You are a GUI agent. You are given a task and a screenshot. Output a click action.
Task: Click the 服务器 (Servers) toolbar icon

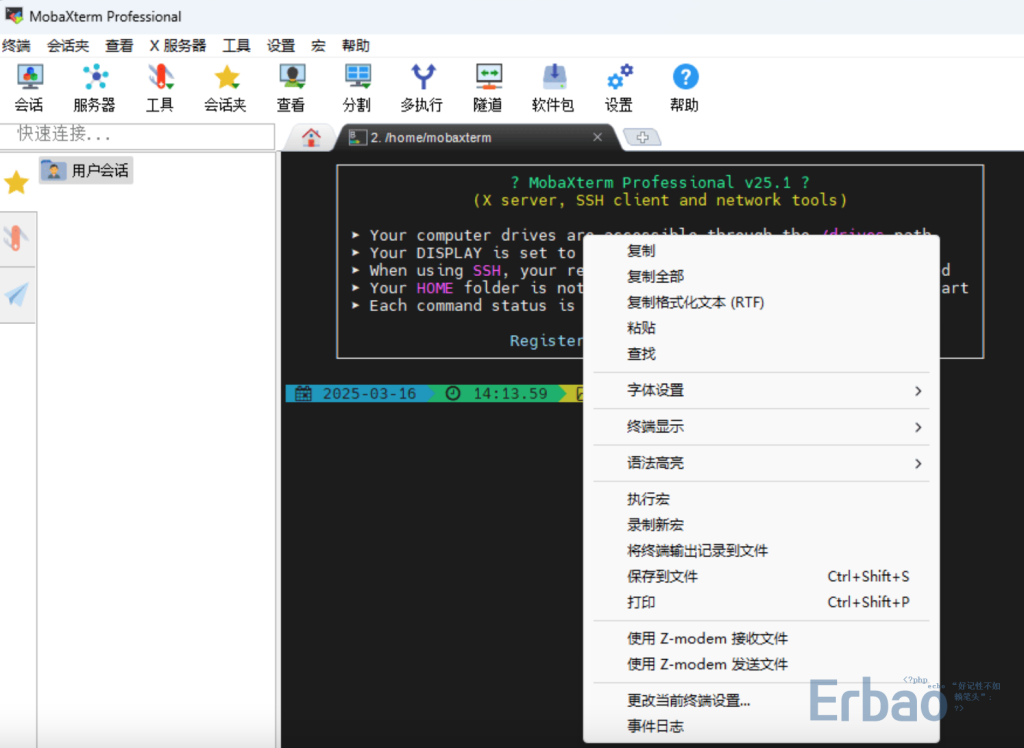(95, 88)
